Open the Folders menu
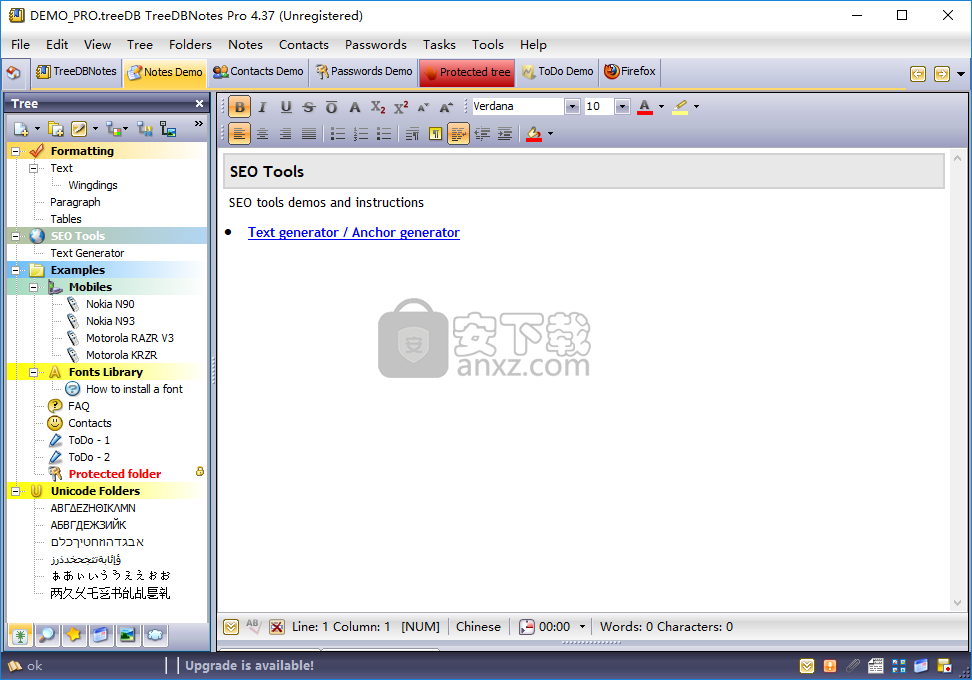The image size is (972, 680). pyautogui.click(x=190, y=45)
